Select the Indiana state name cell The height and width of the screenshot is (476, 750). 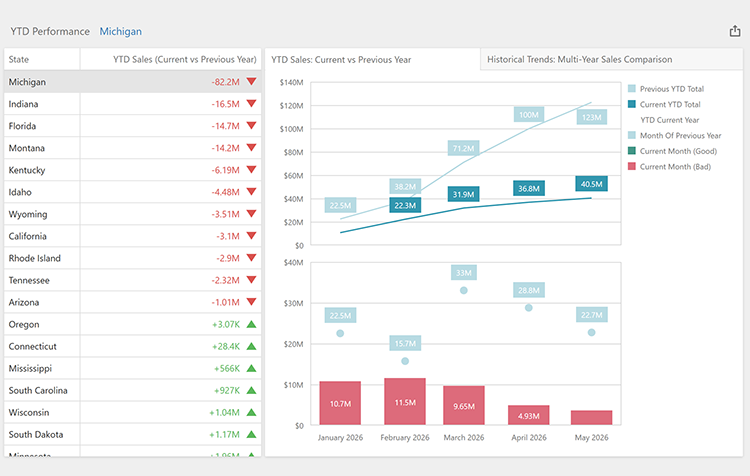[42, 104]
